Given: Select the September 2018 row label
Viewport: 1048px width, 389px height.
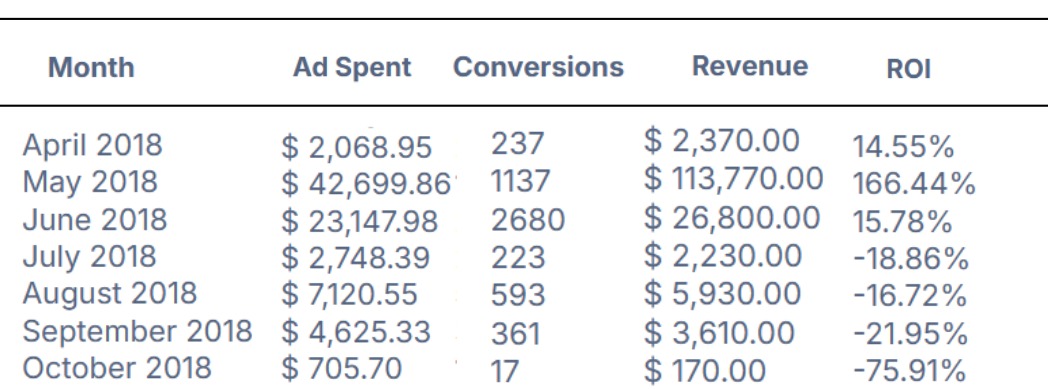Looking at the screenshot, I should tap(137, 331).
